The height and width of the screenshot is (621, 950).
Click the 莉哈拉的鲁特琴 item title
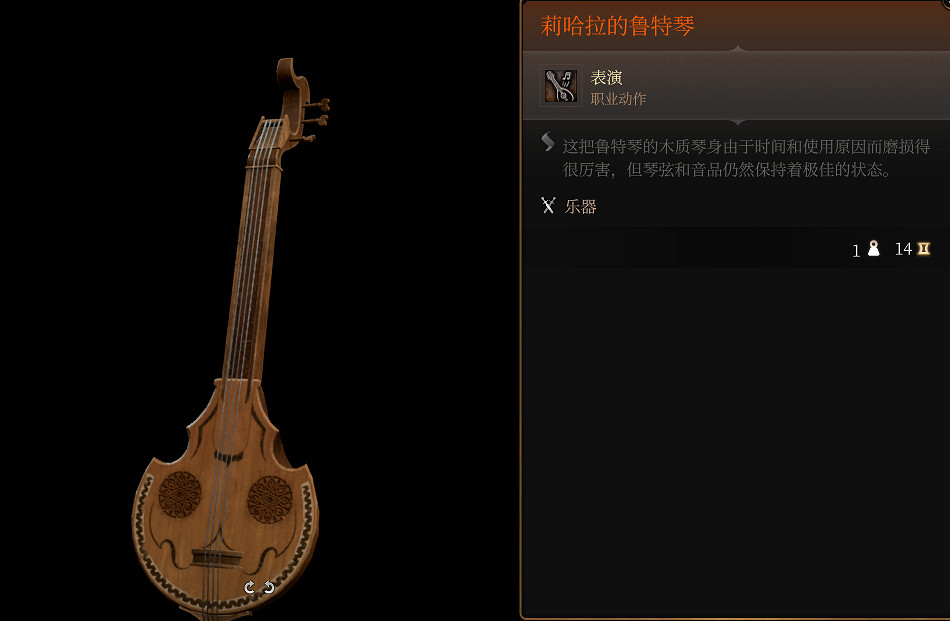tap(617, 26)
